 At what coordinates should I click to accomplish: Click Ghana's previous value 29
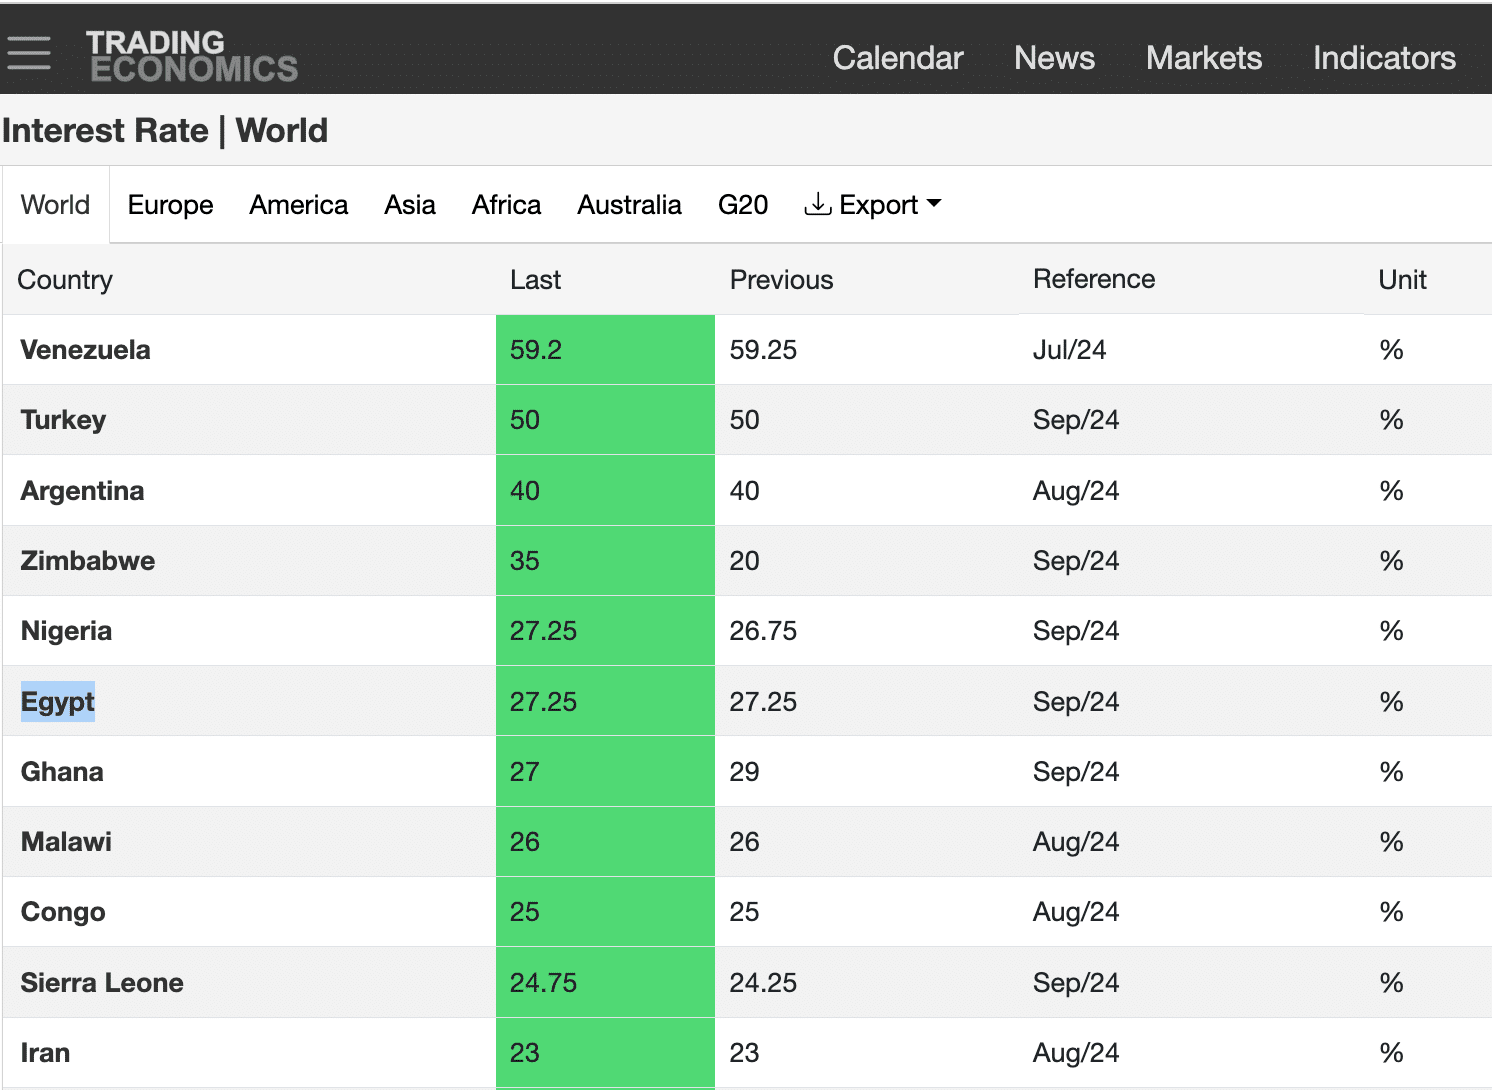(x=744, y=772)
